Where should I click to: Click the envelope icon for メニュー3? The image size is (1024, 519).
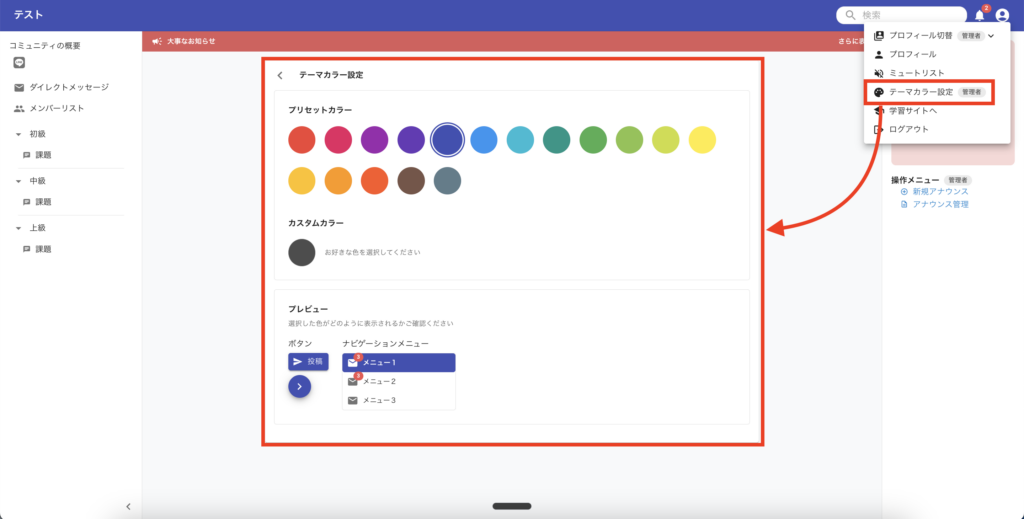(353, 401)
